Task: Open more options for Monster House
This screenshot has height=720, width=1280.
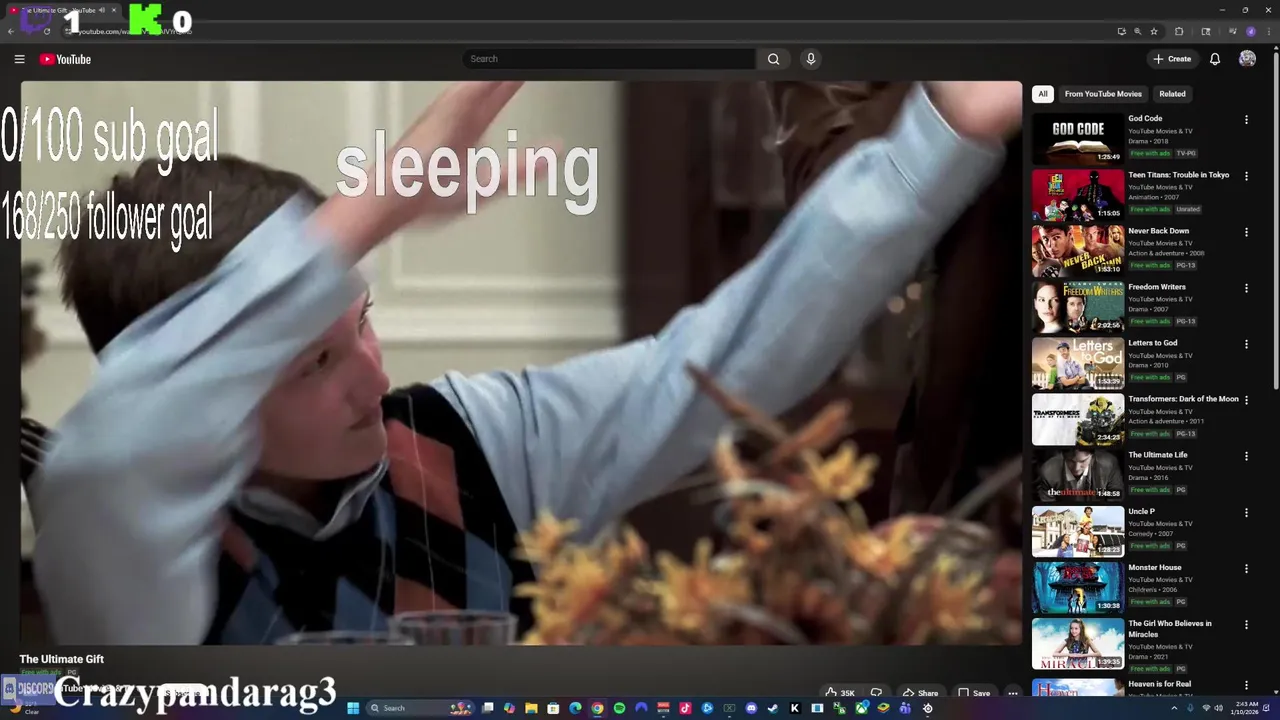Action: click(x=1246, y=568)
